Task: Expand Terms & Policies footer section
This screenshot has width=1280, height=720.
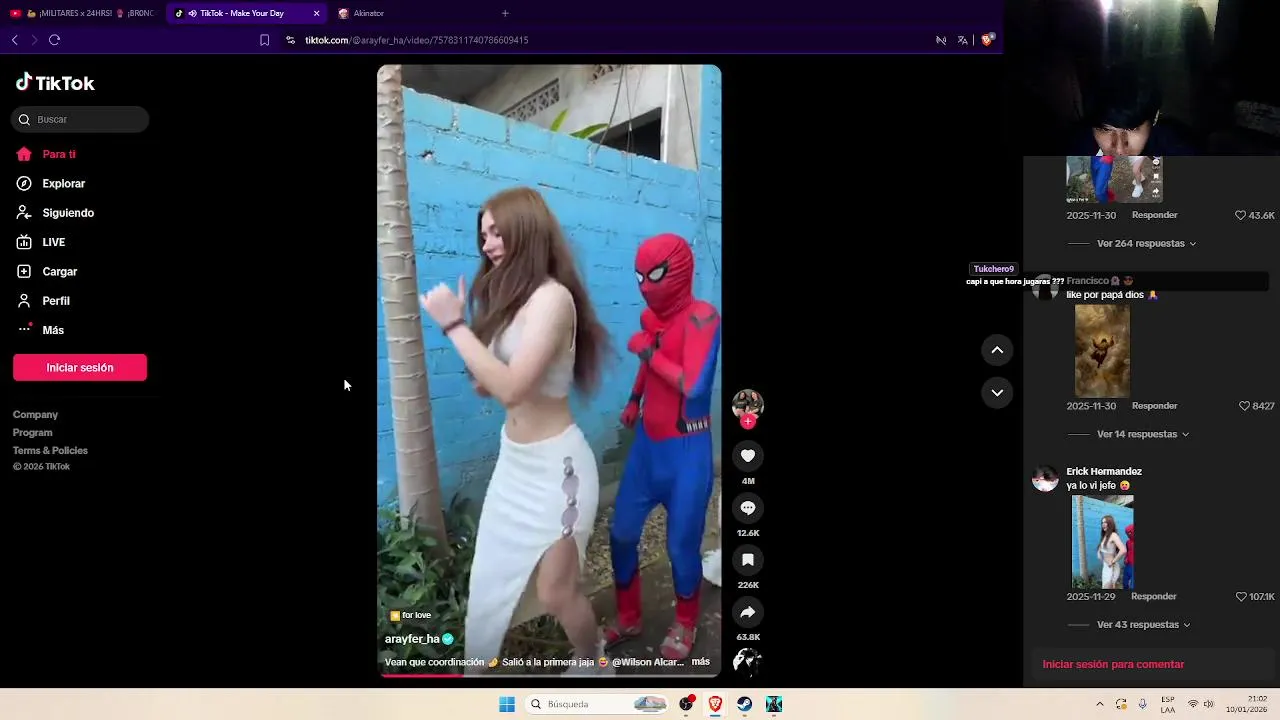Action: pyautogui.click(x=50, y=450)
